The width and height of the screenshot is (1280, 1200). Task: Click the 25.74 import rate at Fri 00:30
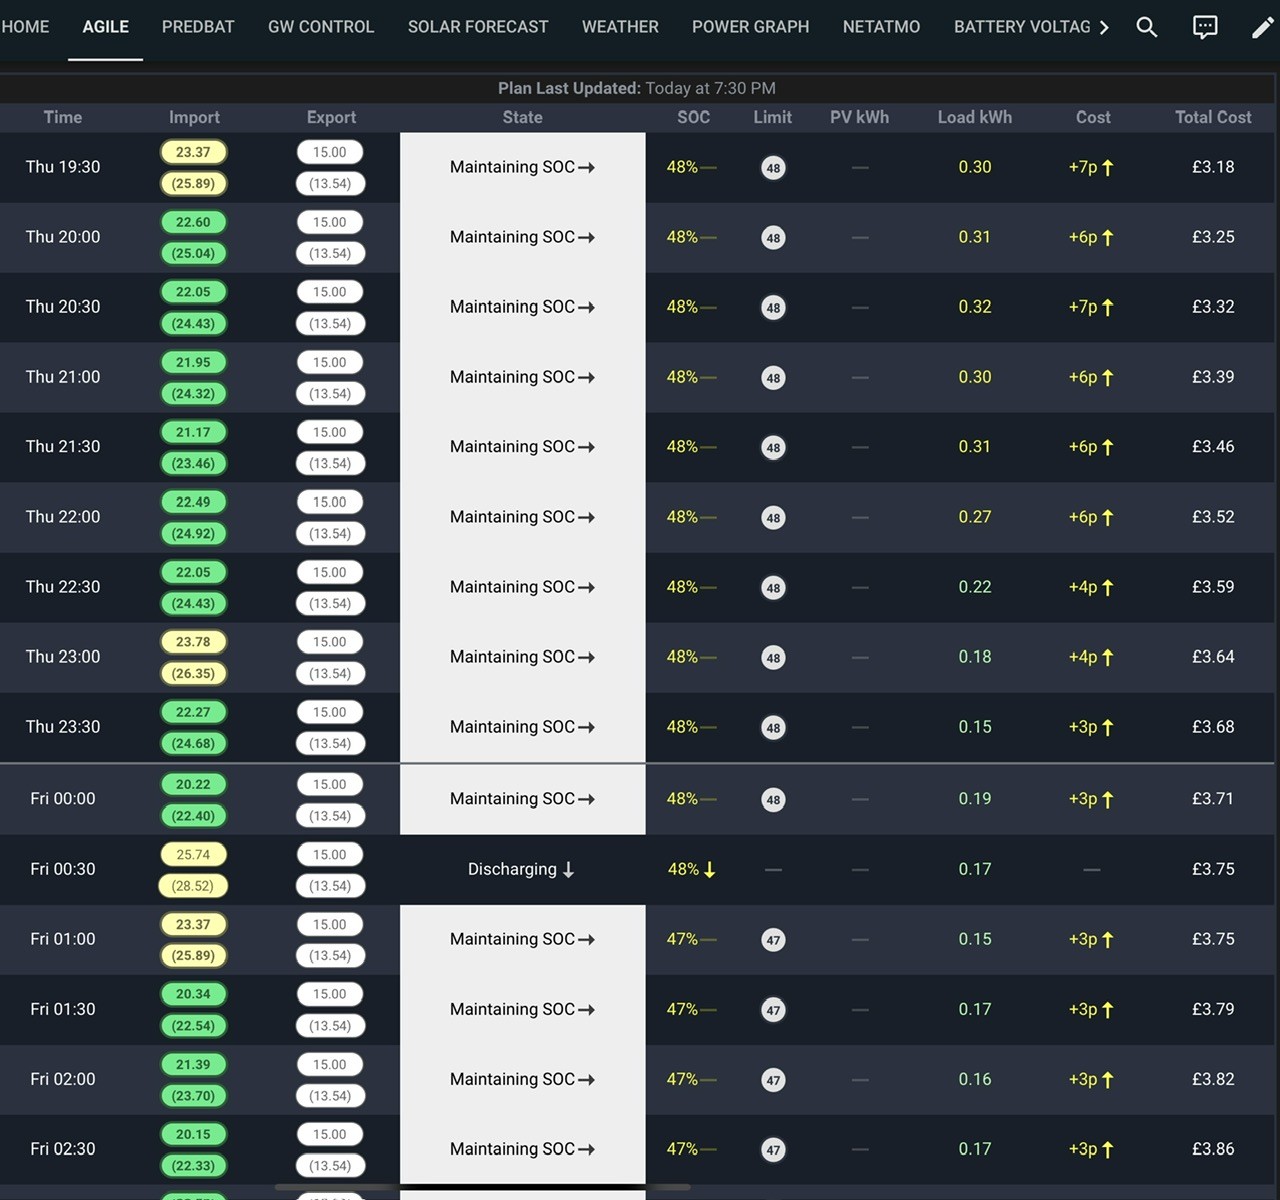pyautogui.click(x=193, y=855)
